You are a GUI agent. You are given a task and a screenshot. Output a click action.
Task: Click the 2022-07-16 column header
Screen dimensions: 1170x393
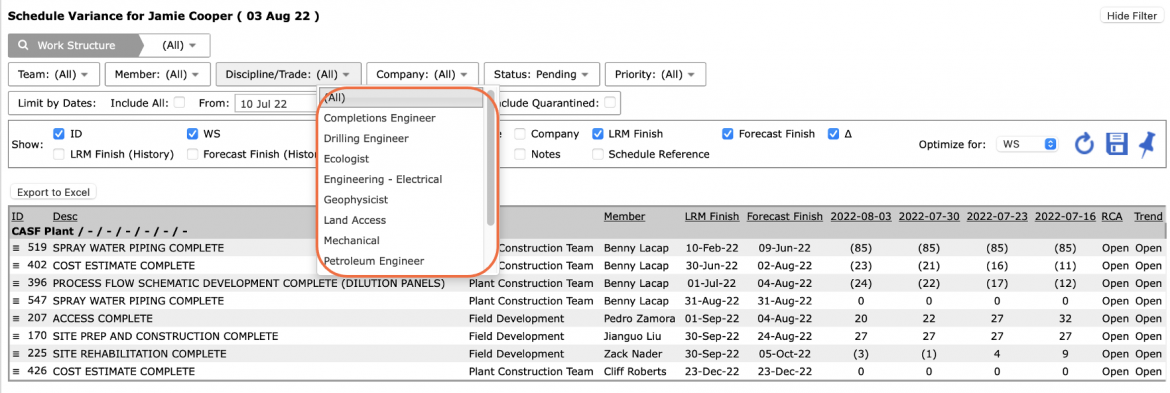pos(1066,216)
